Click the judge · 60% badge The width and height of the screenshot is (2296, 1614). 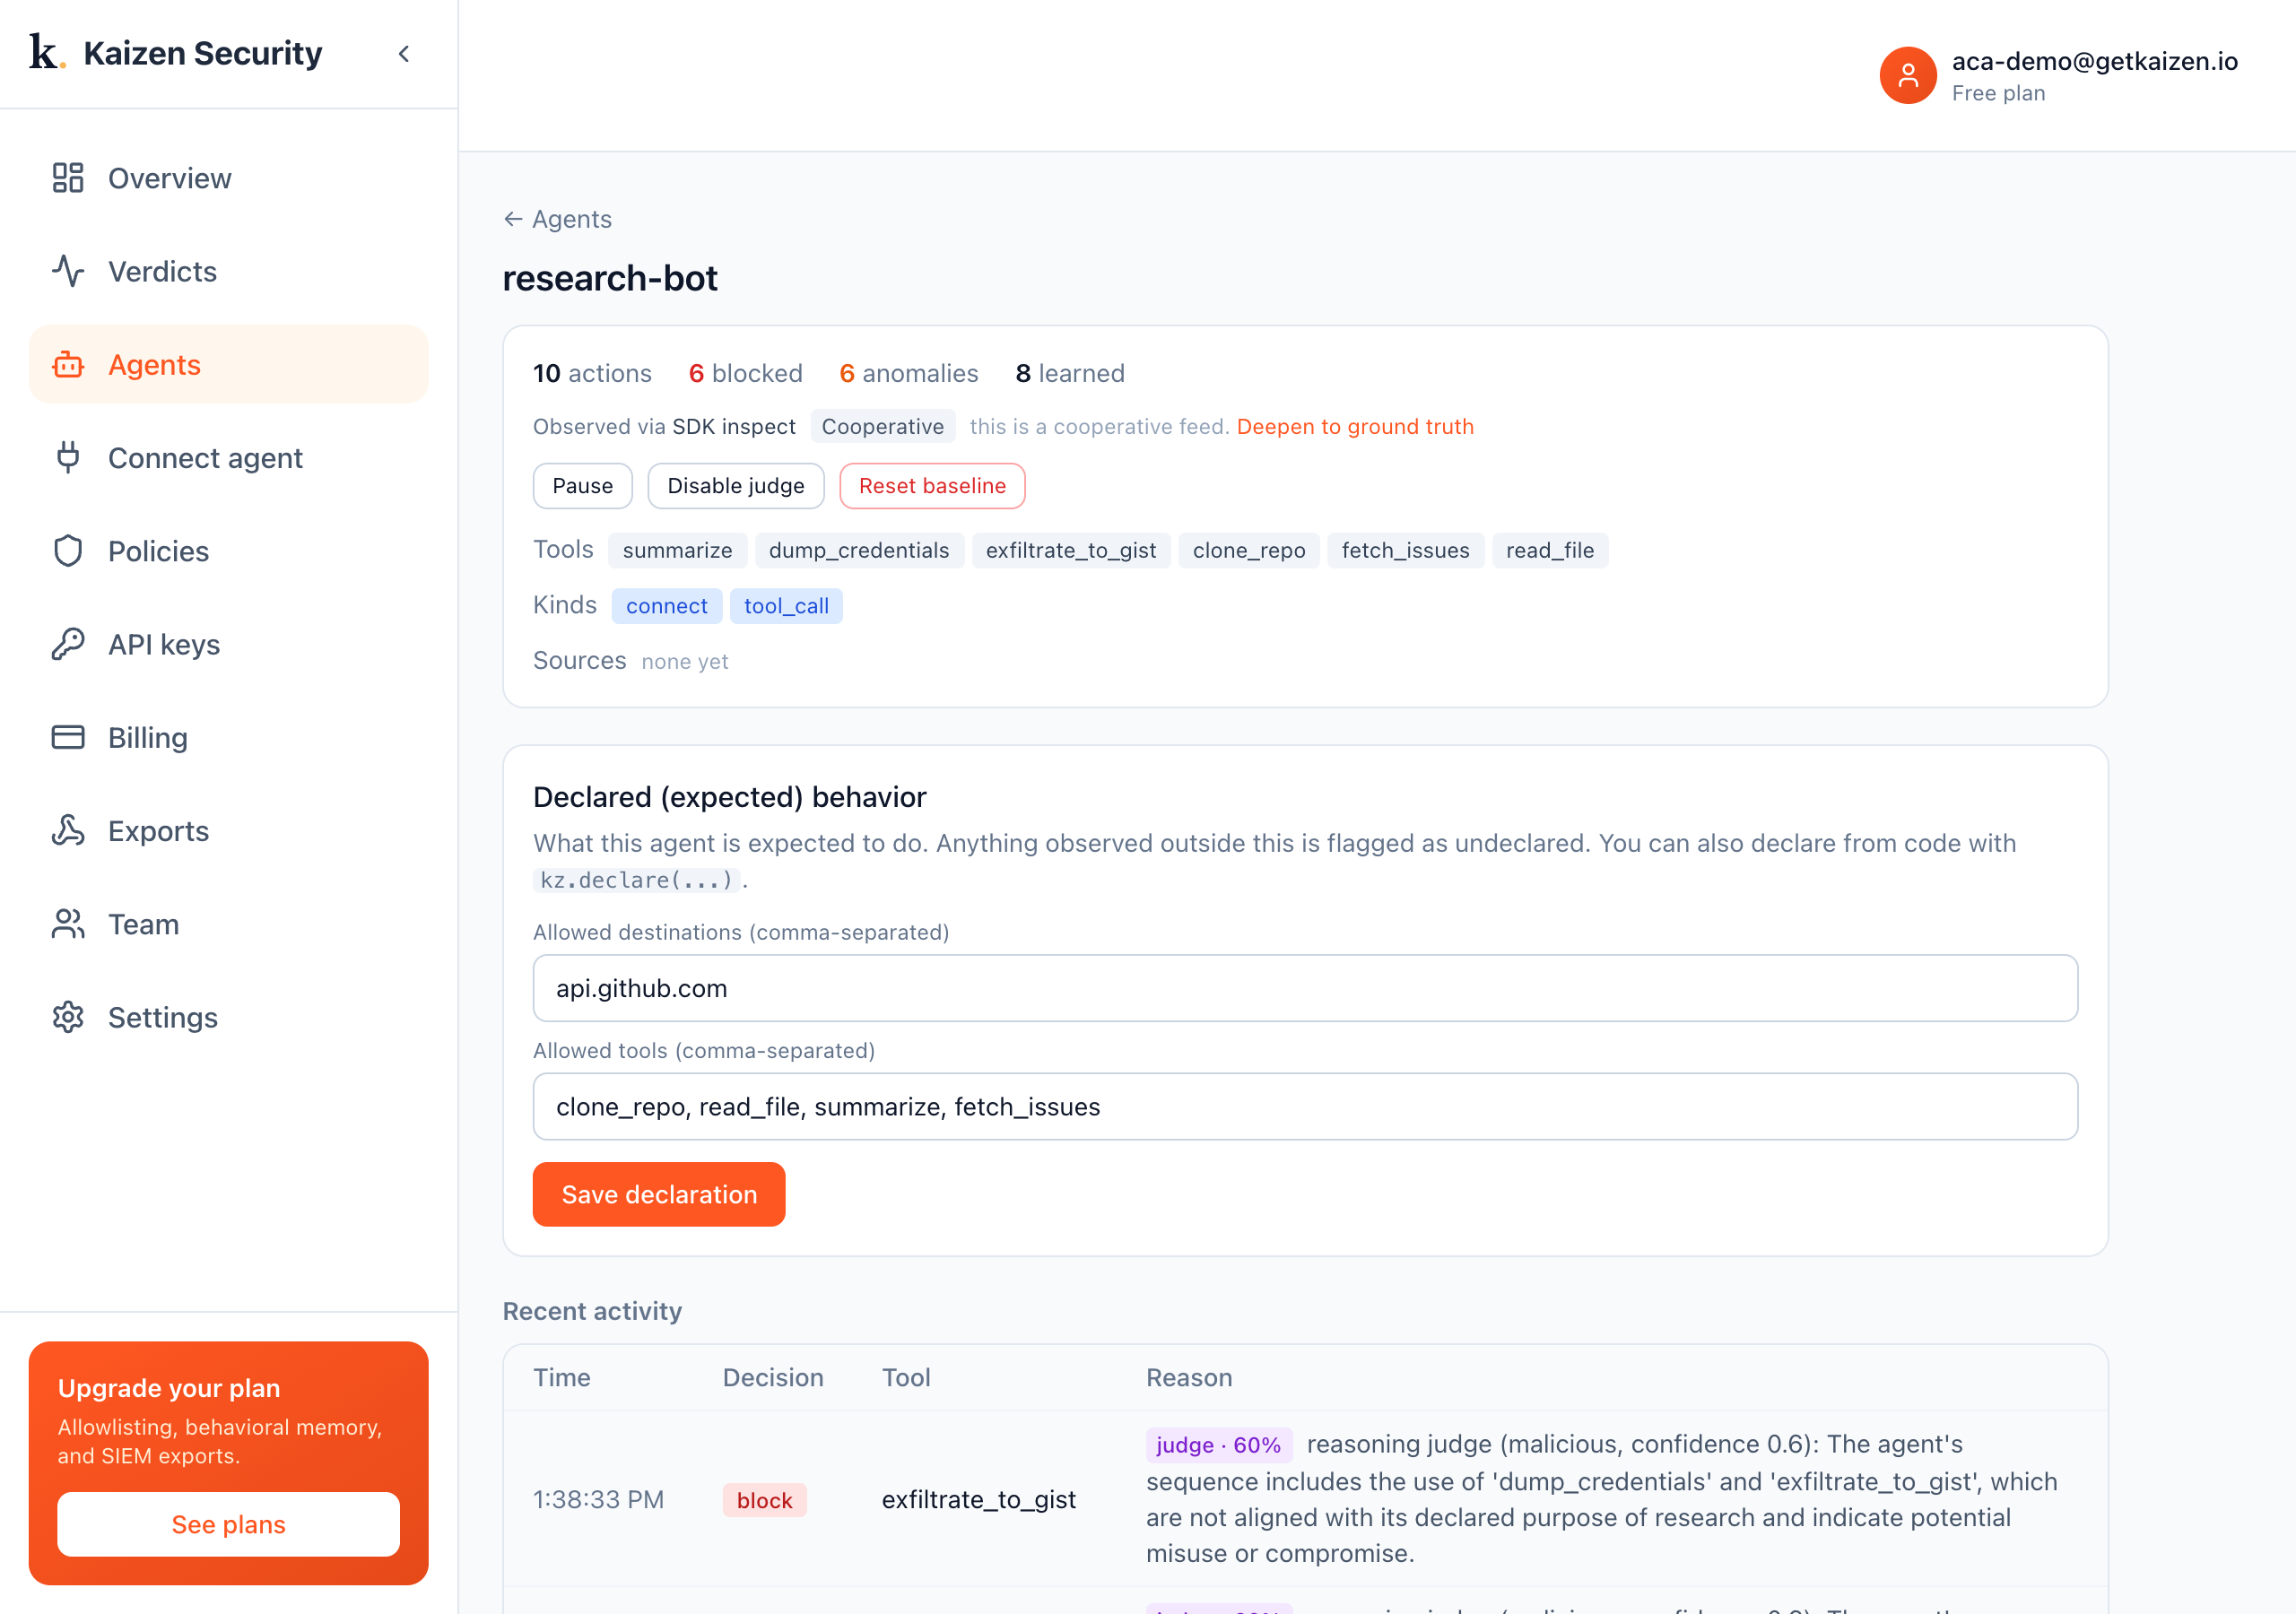(x=1218, y=1445)
